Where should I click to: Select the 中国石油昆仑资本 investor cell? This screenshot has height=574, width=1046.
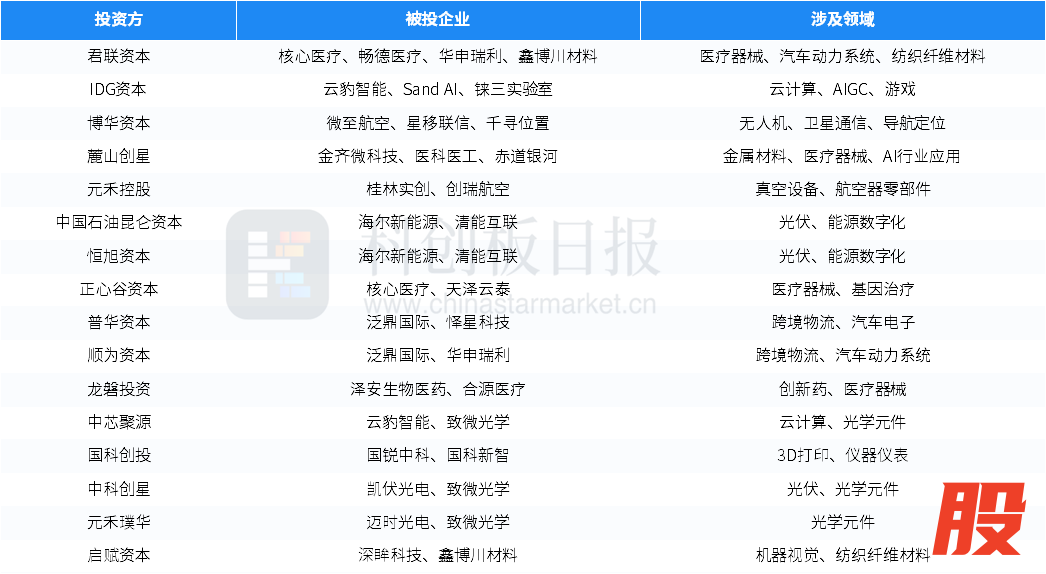click(118, 222)
